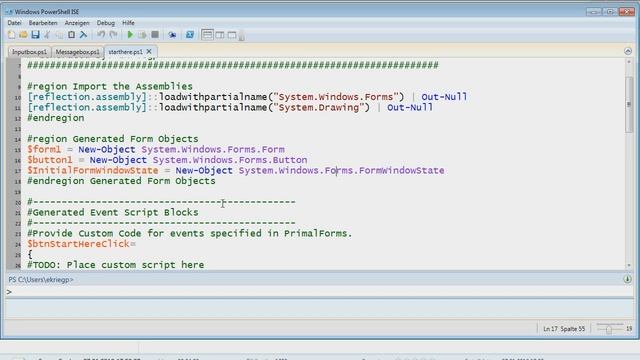Click "#Generated Event Script Blocks" comment
The image size is (640, 360).
tap(113, 212)
